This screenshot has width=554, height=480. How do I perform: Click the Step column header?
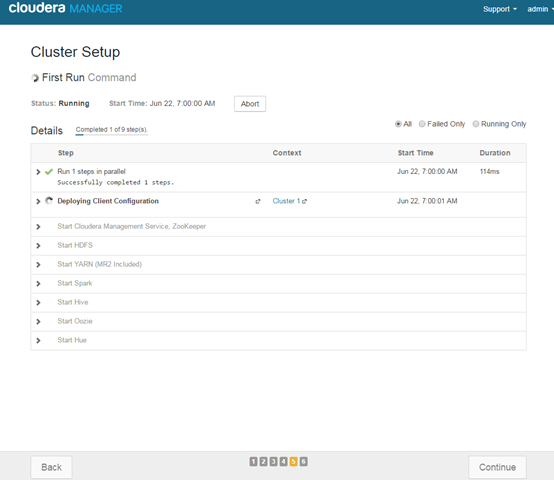pos(66,153)
